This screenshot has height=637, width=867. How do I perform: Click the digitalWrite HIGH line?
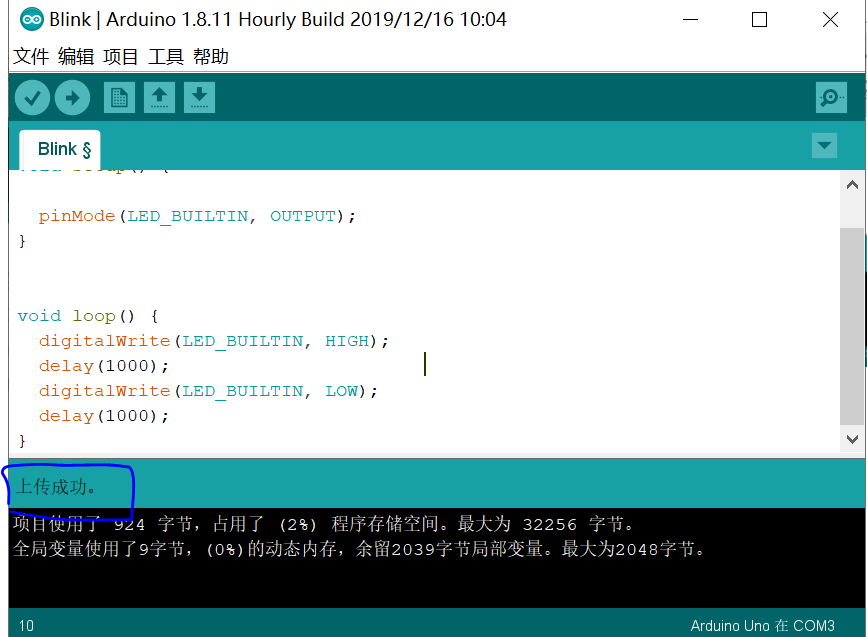coord(213,341)
